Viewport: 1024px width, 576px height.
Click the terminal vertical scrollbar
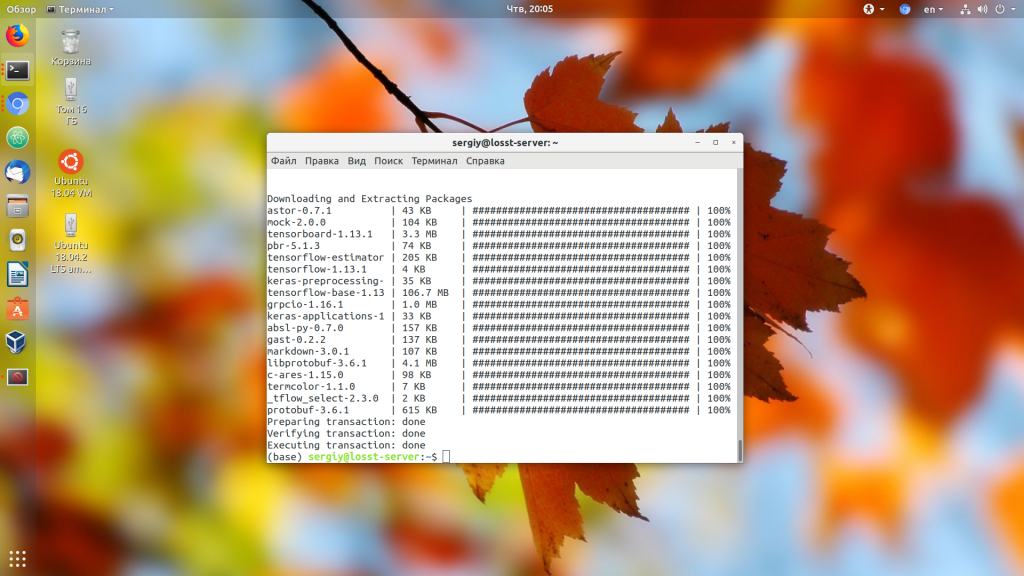740,450
